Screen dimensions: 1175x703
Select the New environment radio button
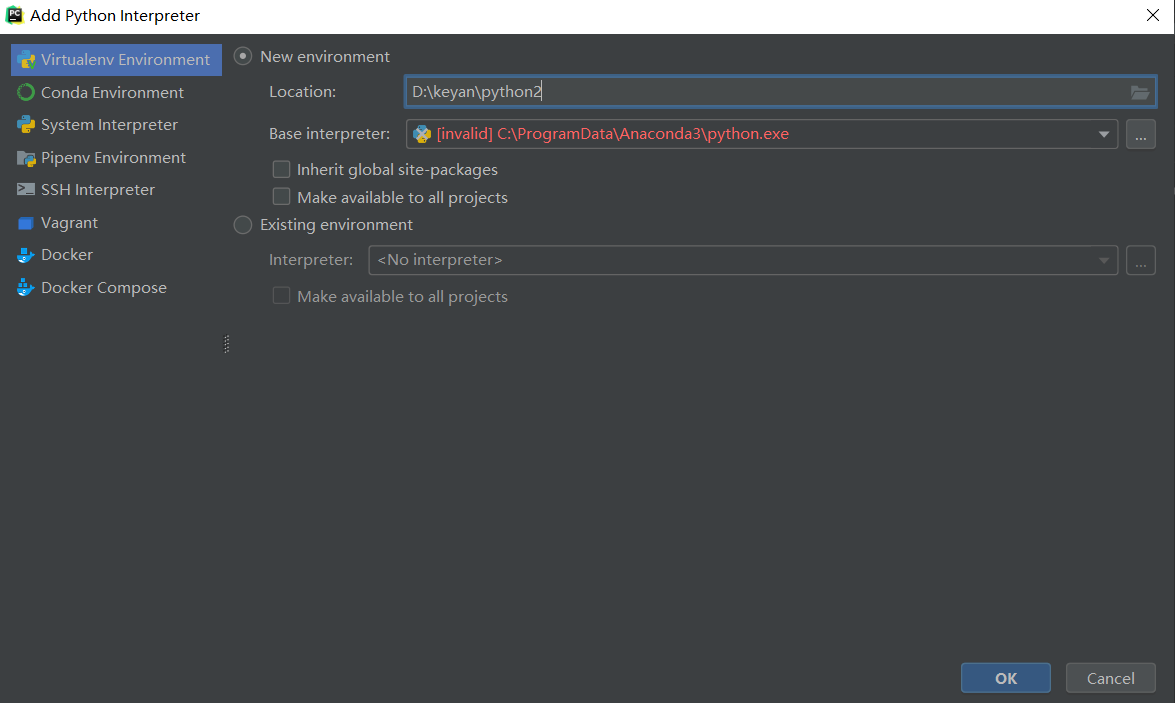click(243, 57)
